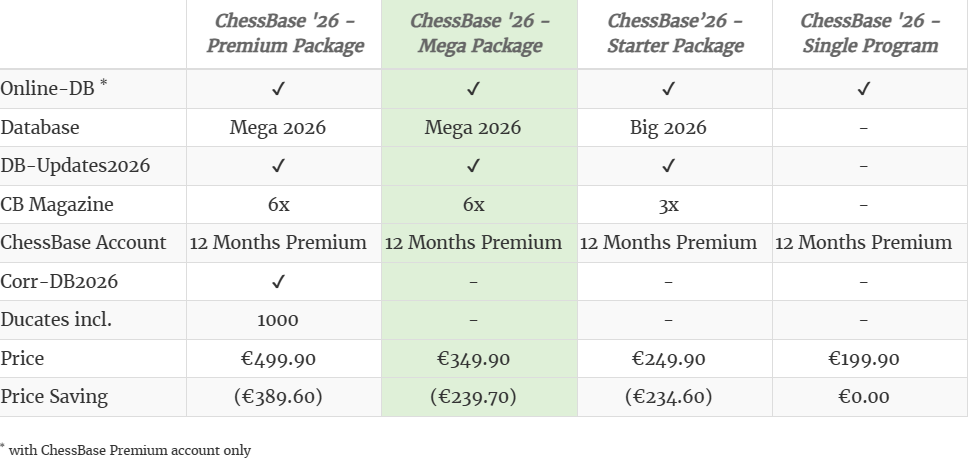This screenshot has height=470, width=968.
Task: Click the 1000 Ducates value for Premium
Action: pyautogui.click(x=278, y=321)
